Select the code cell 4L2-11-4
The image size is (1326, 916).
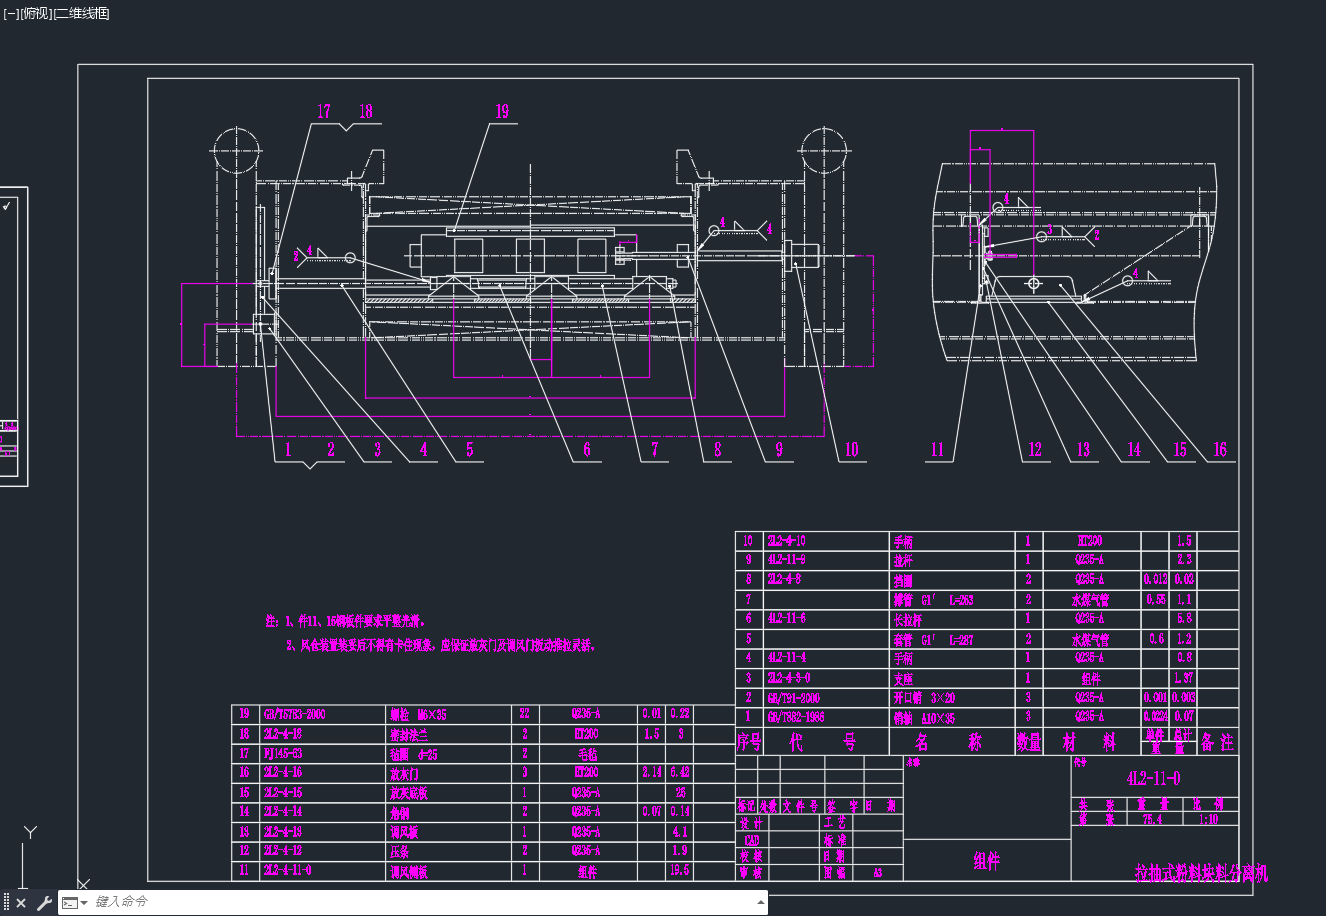(x=787, y=658)
